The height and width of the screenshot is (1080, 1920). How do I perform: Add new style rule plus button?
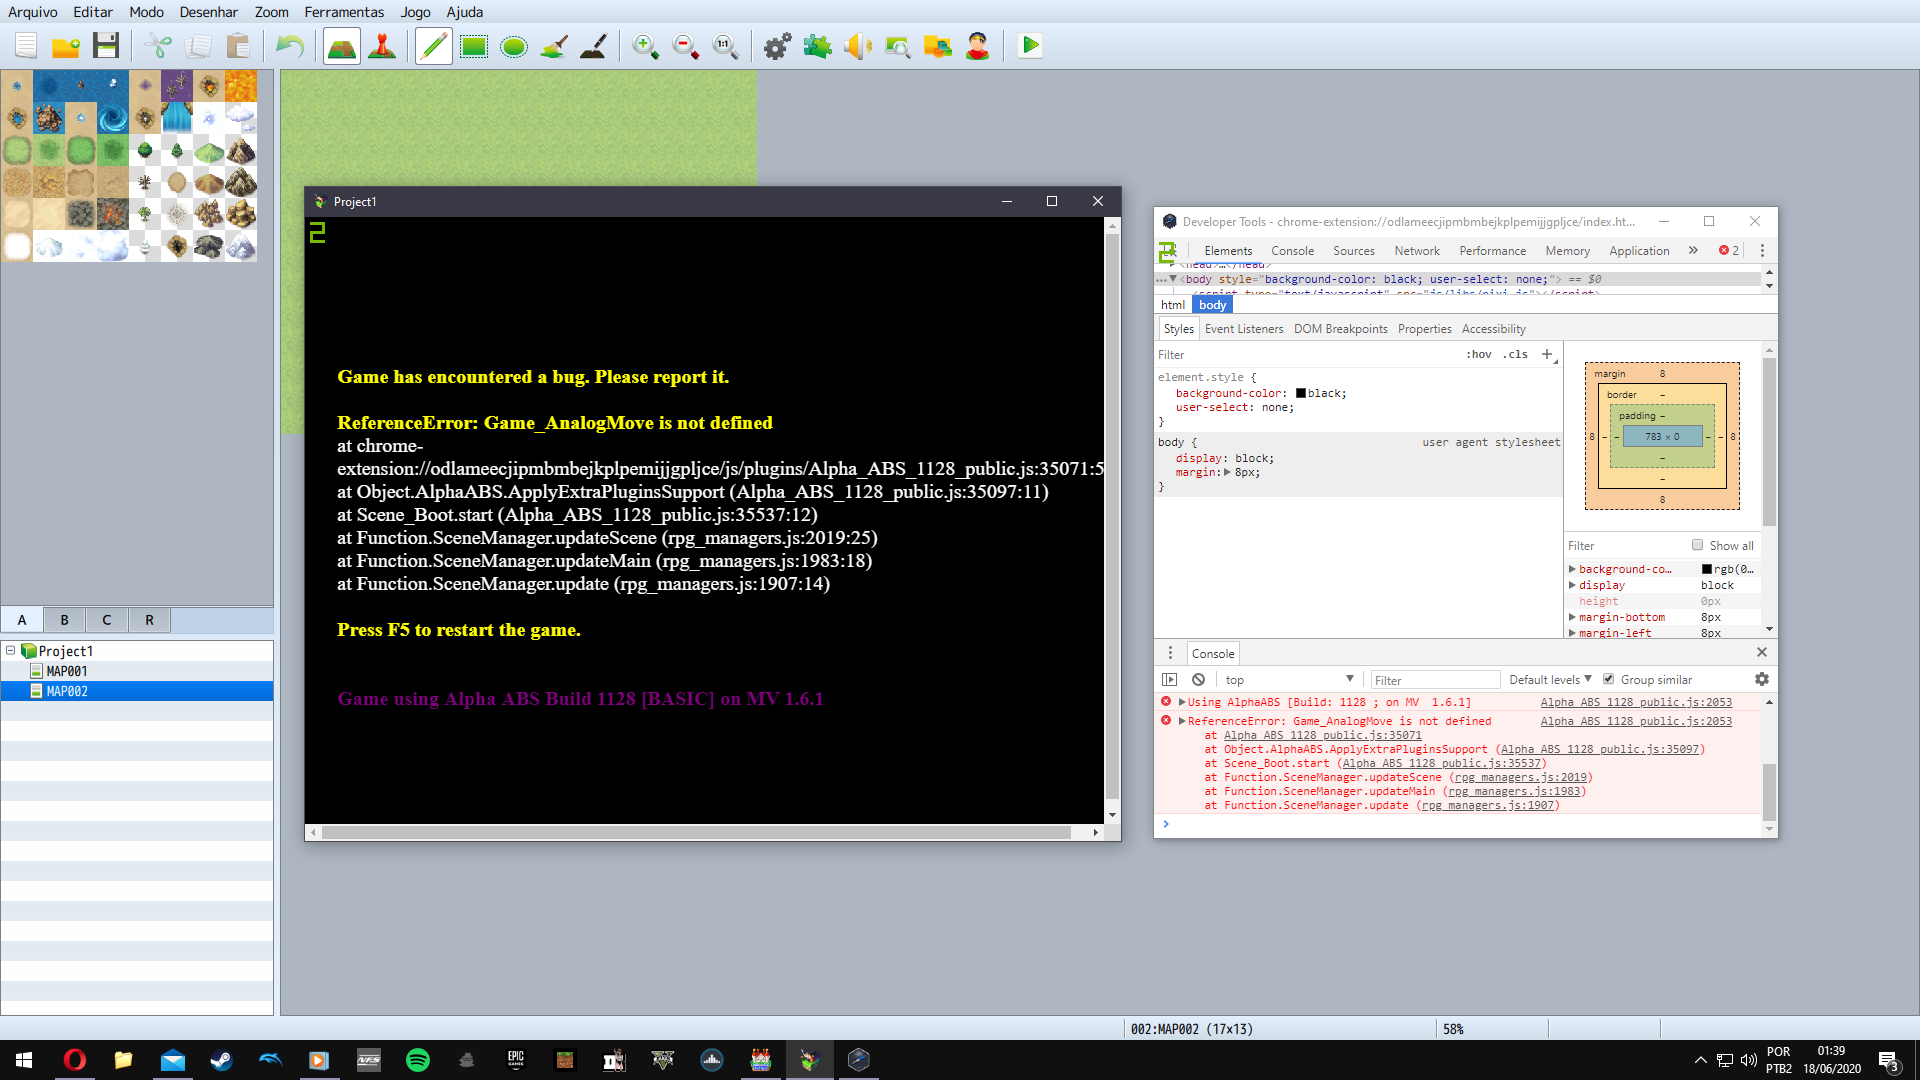(x=1547, y=354)
